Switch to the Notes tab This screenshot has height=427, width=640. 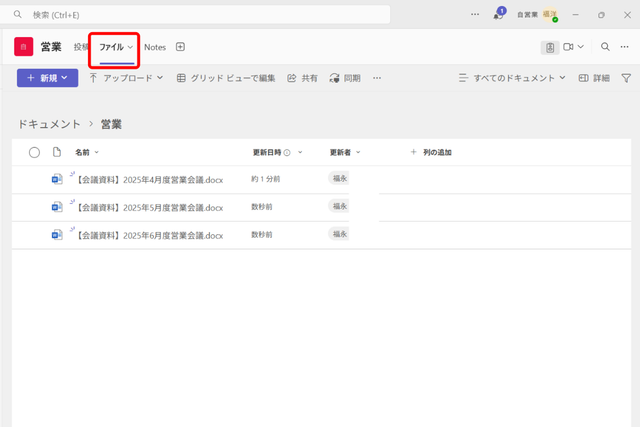coord(154,47)
